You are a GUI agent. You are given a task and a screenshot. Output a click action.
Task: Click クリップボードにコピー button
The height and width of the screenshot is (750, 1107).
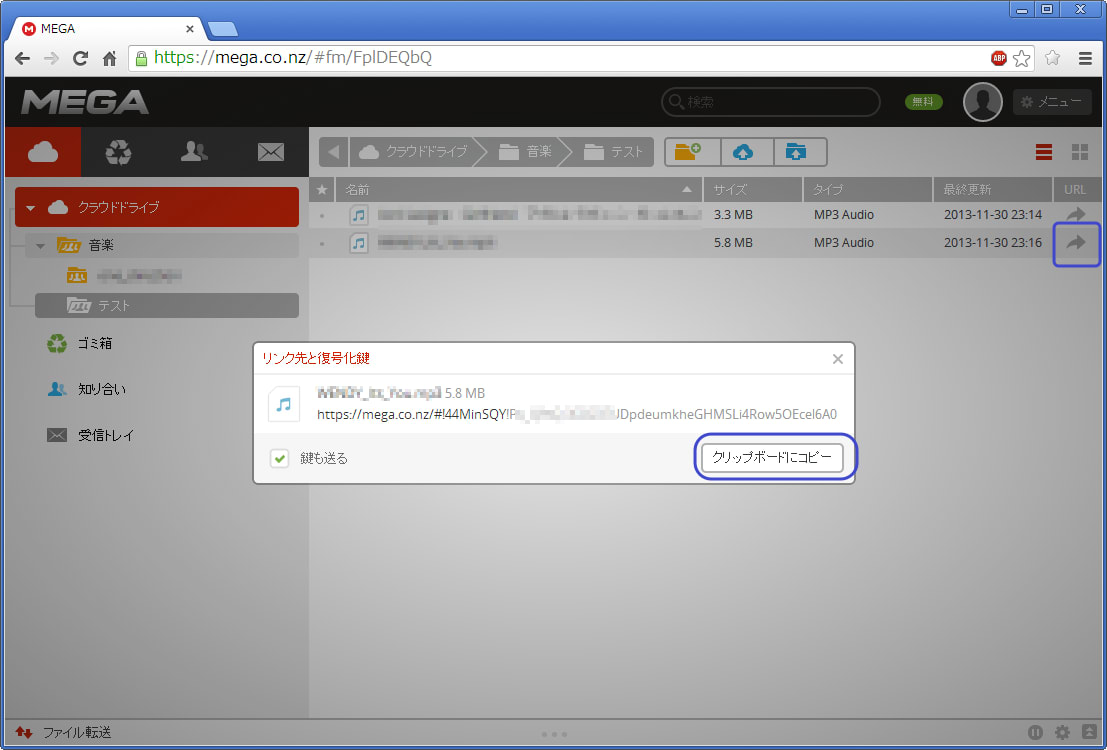(x=772, y=458)
